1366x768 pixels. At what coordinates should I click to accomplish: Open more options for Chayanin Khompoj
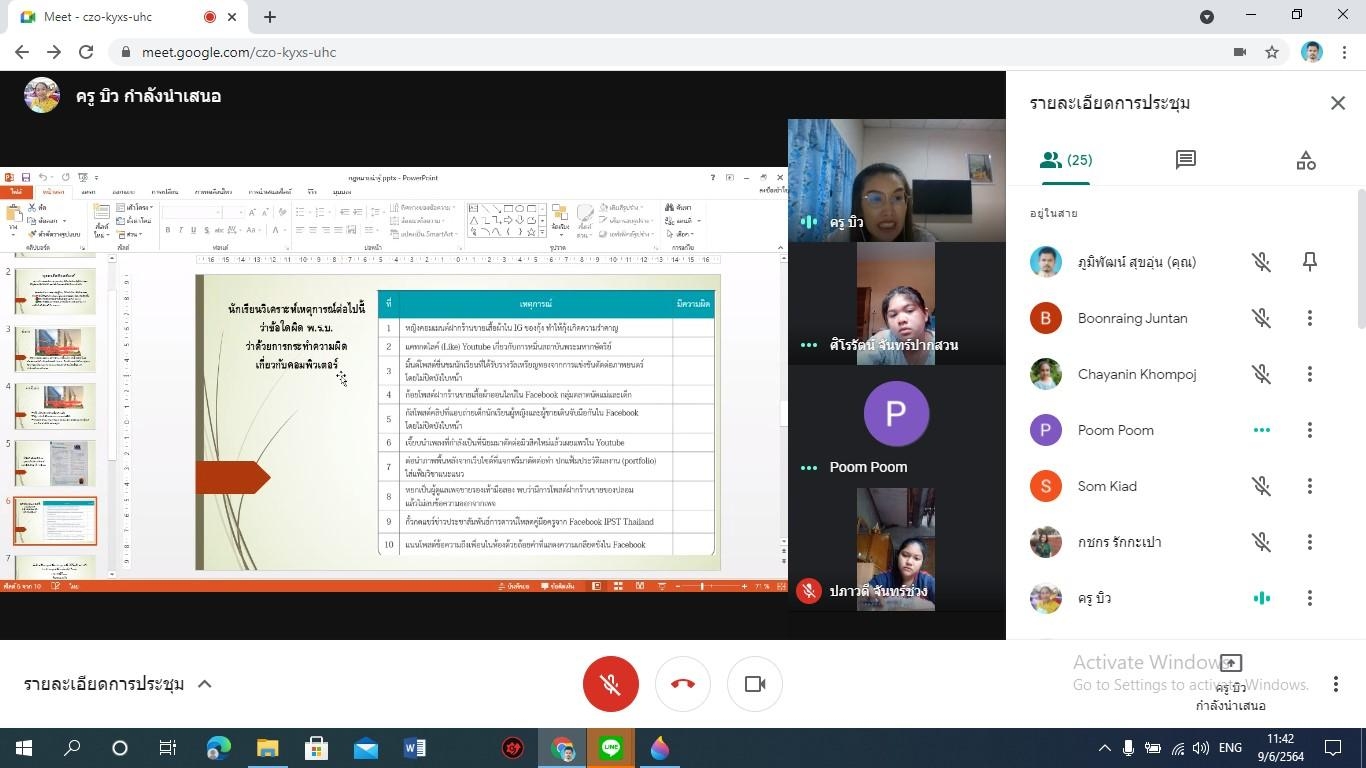coord(1309,374)
